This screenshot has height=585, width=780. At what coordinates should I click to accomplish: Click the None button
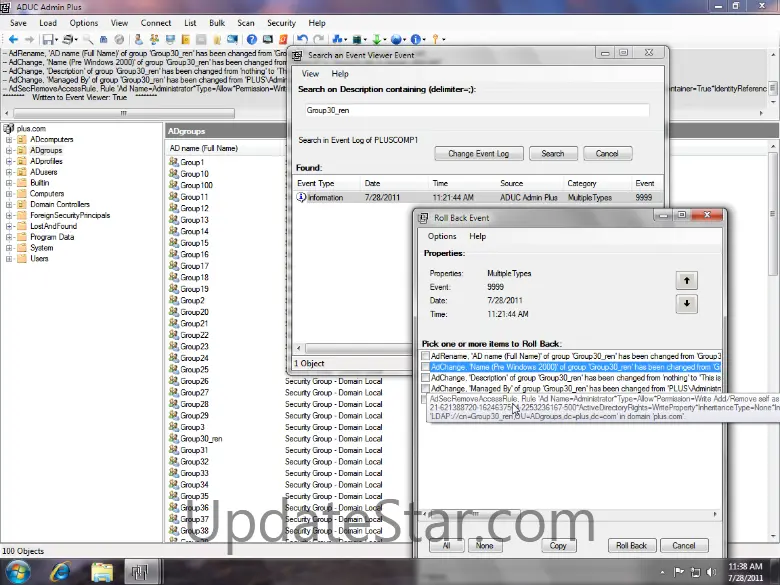pos(484,546)
